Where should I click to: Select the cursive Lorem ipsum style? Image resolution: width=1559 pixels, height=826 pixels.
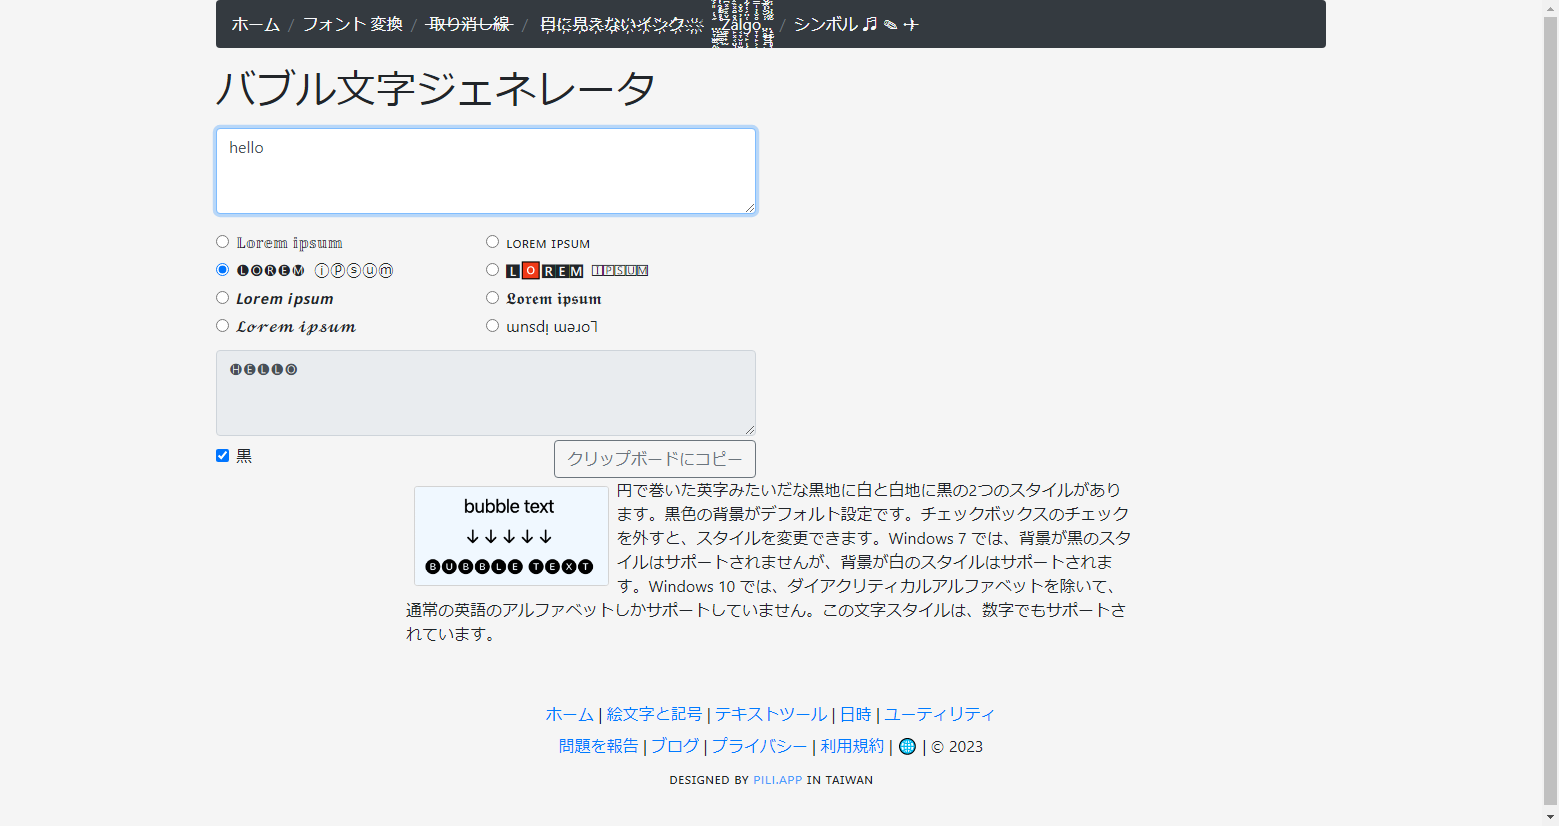(x=222, y=325)
